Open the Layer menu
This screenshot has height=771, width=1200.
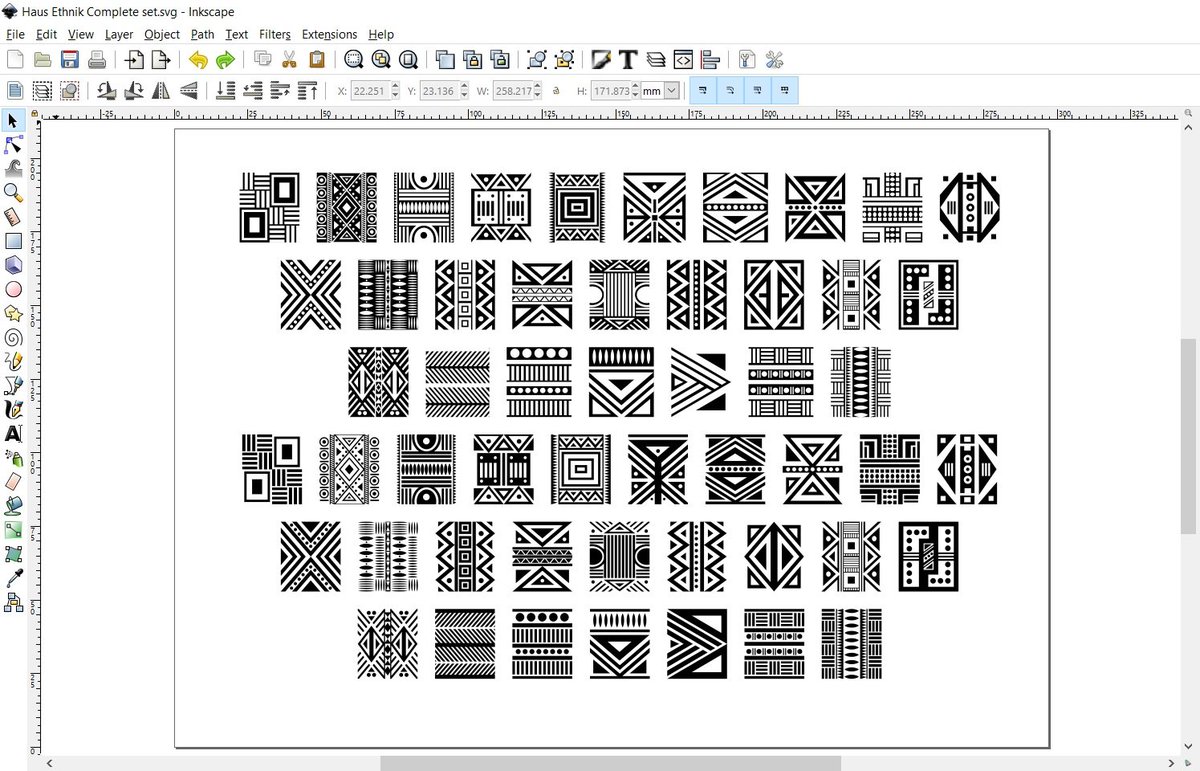click(119, 34)
